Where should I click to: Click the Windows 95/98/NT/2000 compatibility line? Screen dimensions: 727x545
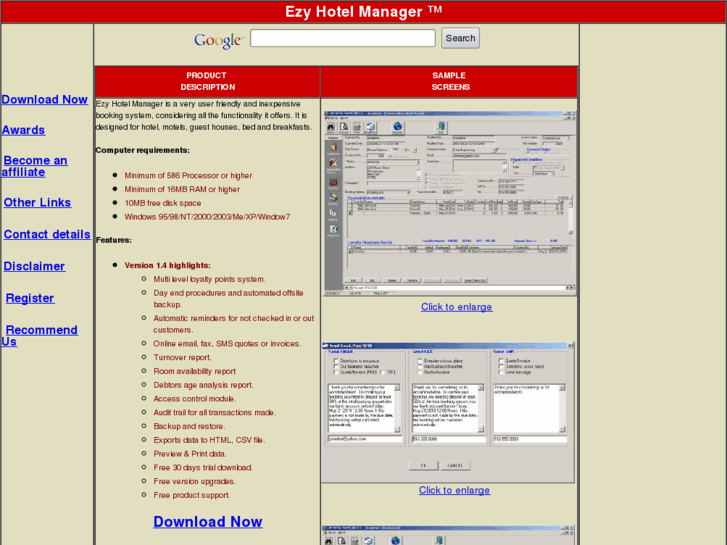tap(207, 217)
